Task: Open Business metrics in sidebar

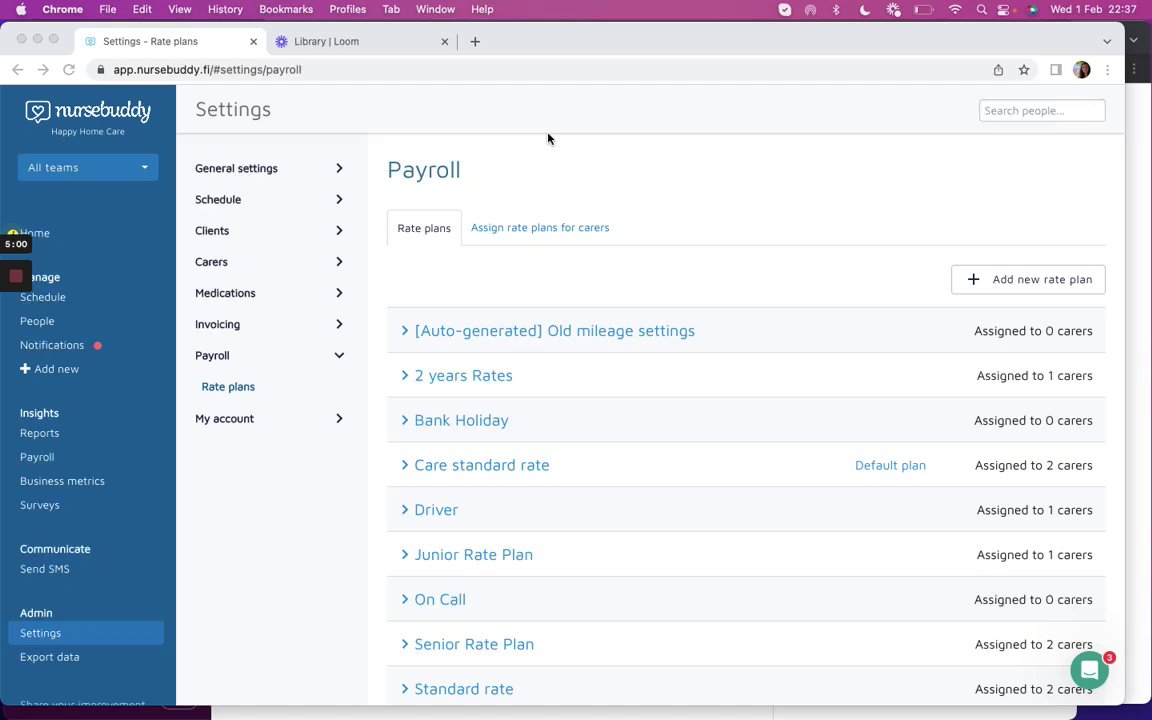Action: (x=62, y=481)
